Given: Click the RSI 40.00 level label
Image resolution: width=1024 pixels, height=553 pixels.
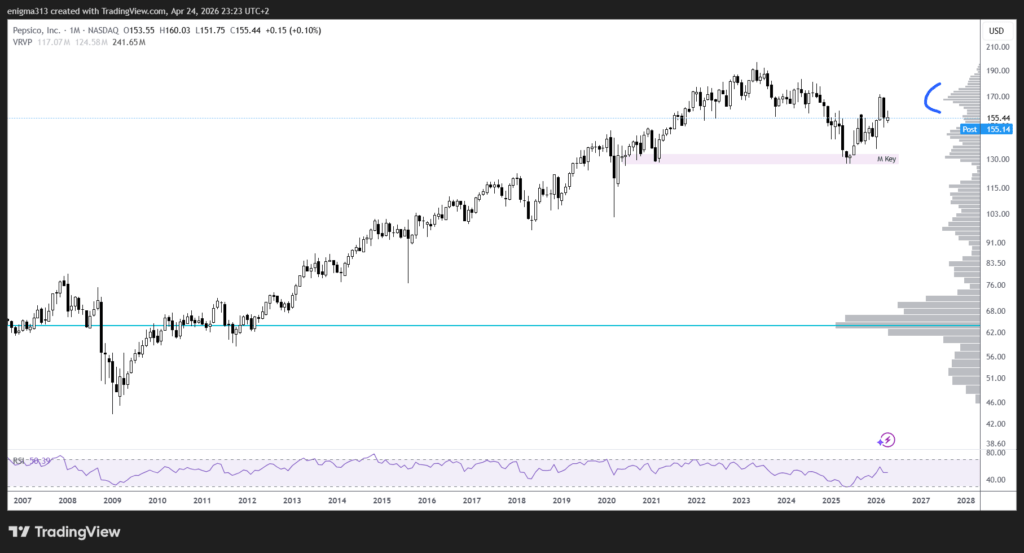Looking at the screenshot, I should pos(996,480).
